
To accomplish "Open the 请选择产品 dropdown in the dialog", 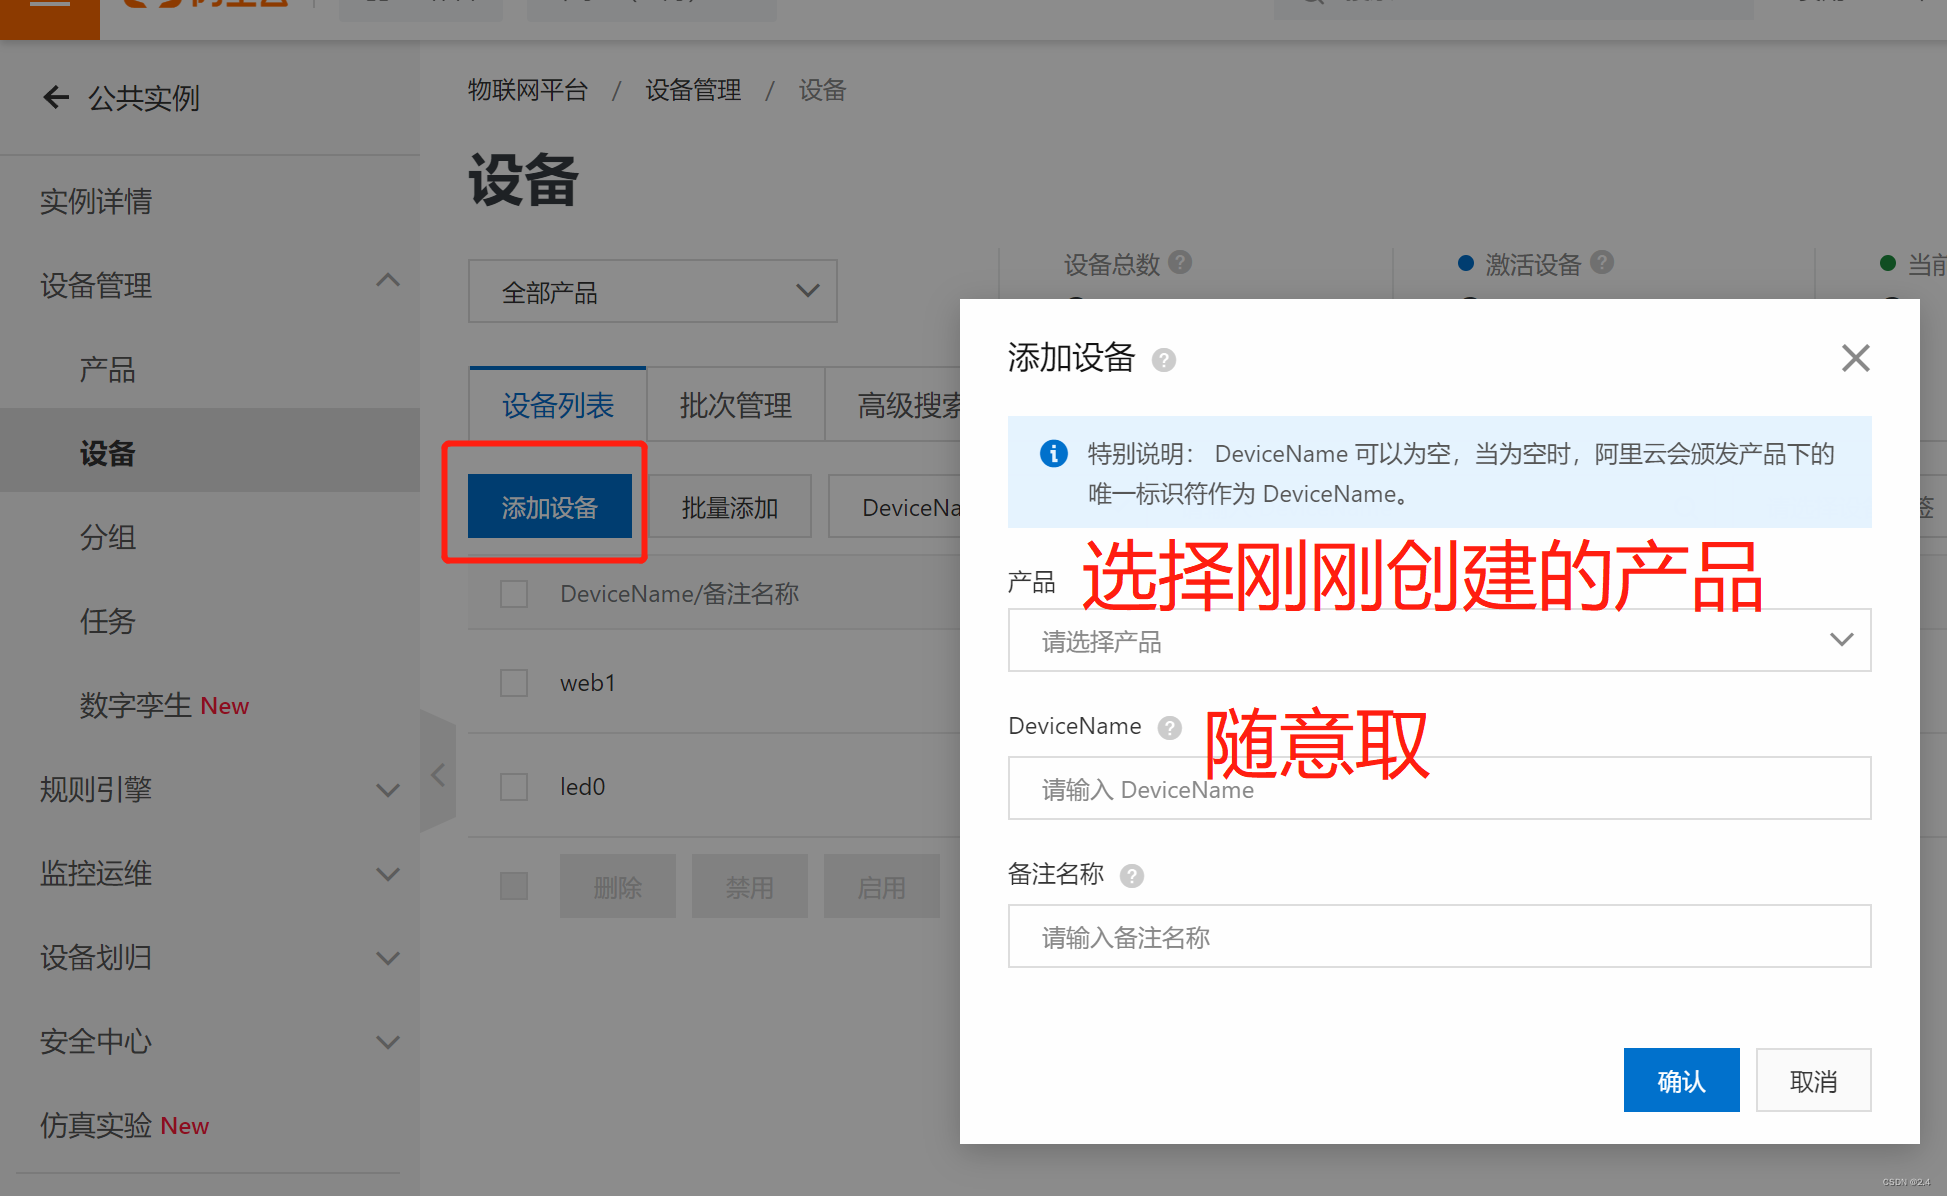I will 1439,640.
